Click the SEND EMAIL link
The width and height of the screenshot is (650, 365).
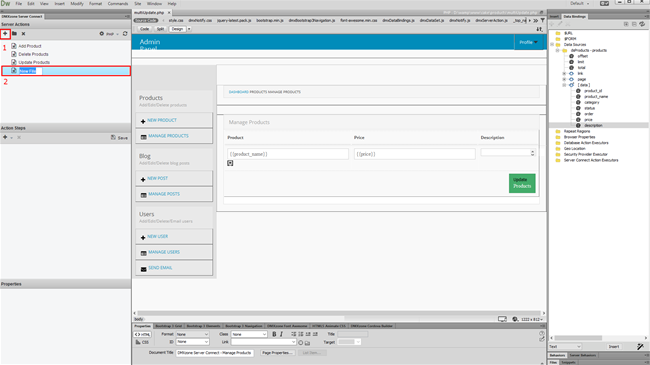pyautogui.click(x=160, y=268)
